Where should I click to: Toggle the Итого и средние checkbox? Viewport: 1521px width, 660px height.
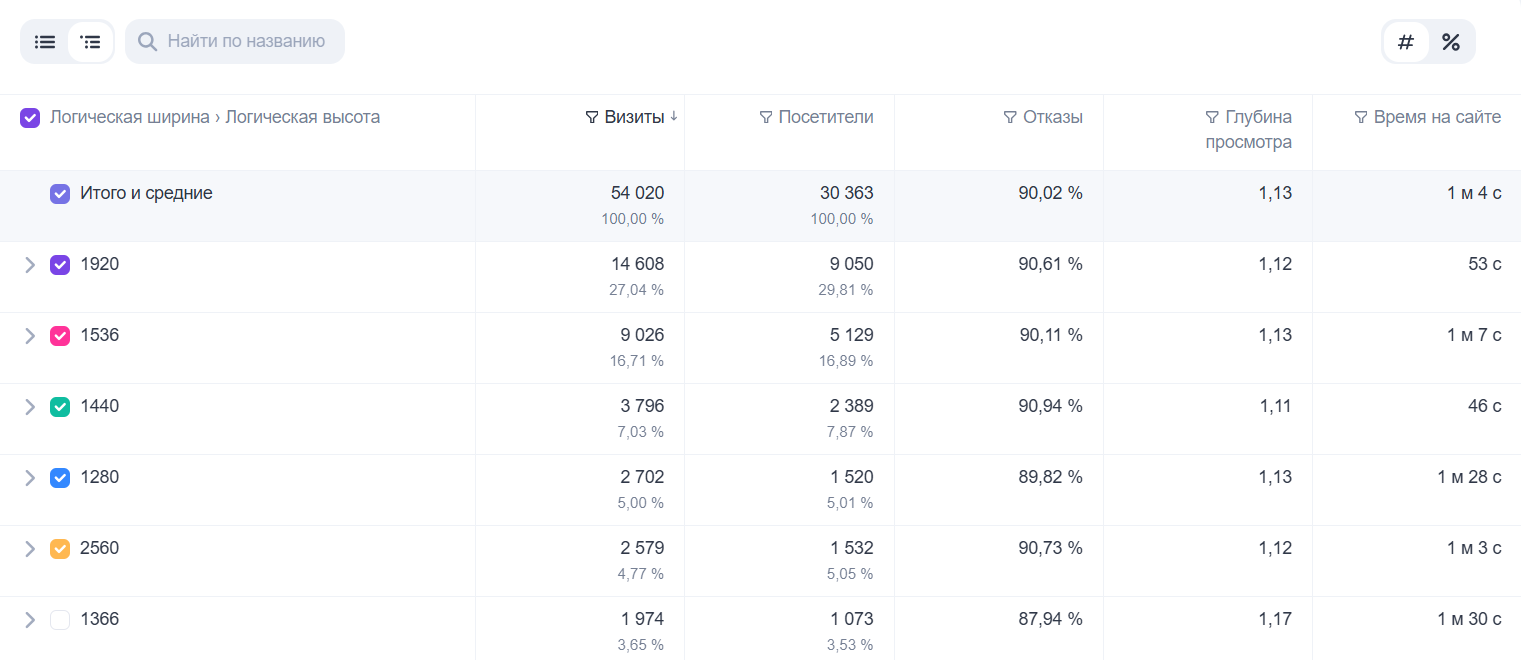coord(60,194)
